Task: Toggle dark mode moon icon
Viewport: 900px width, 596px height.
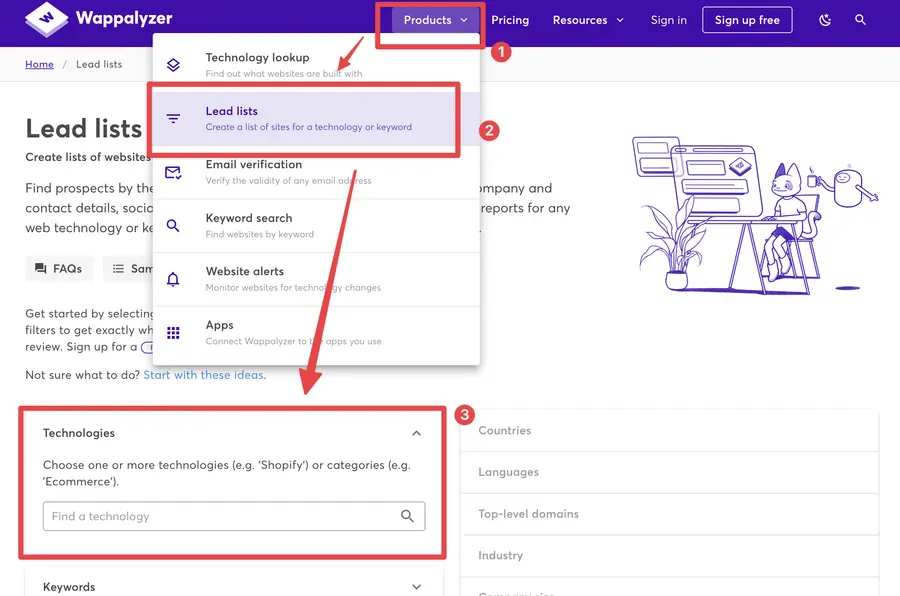Action: coord(825,20)
